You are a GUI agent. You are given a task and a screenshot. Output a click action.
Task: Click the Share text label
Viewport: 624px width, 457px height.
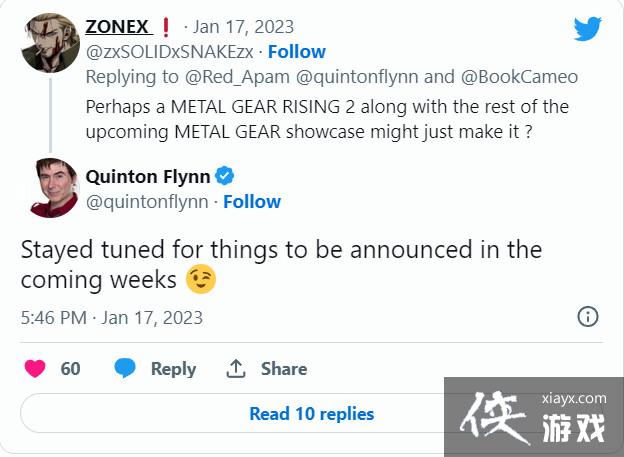click(x=284, y=369)
